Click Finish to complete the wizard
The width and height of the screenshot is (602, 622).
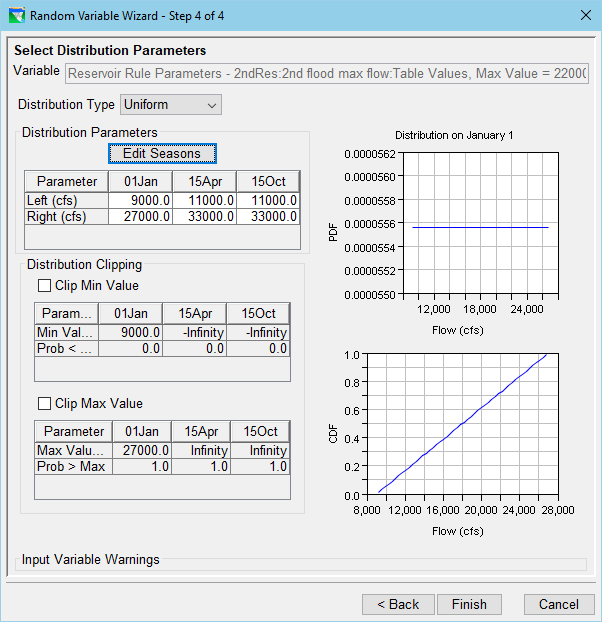(x=469, y=604)
